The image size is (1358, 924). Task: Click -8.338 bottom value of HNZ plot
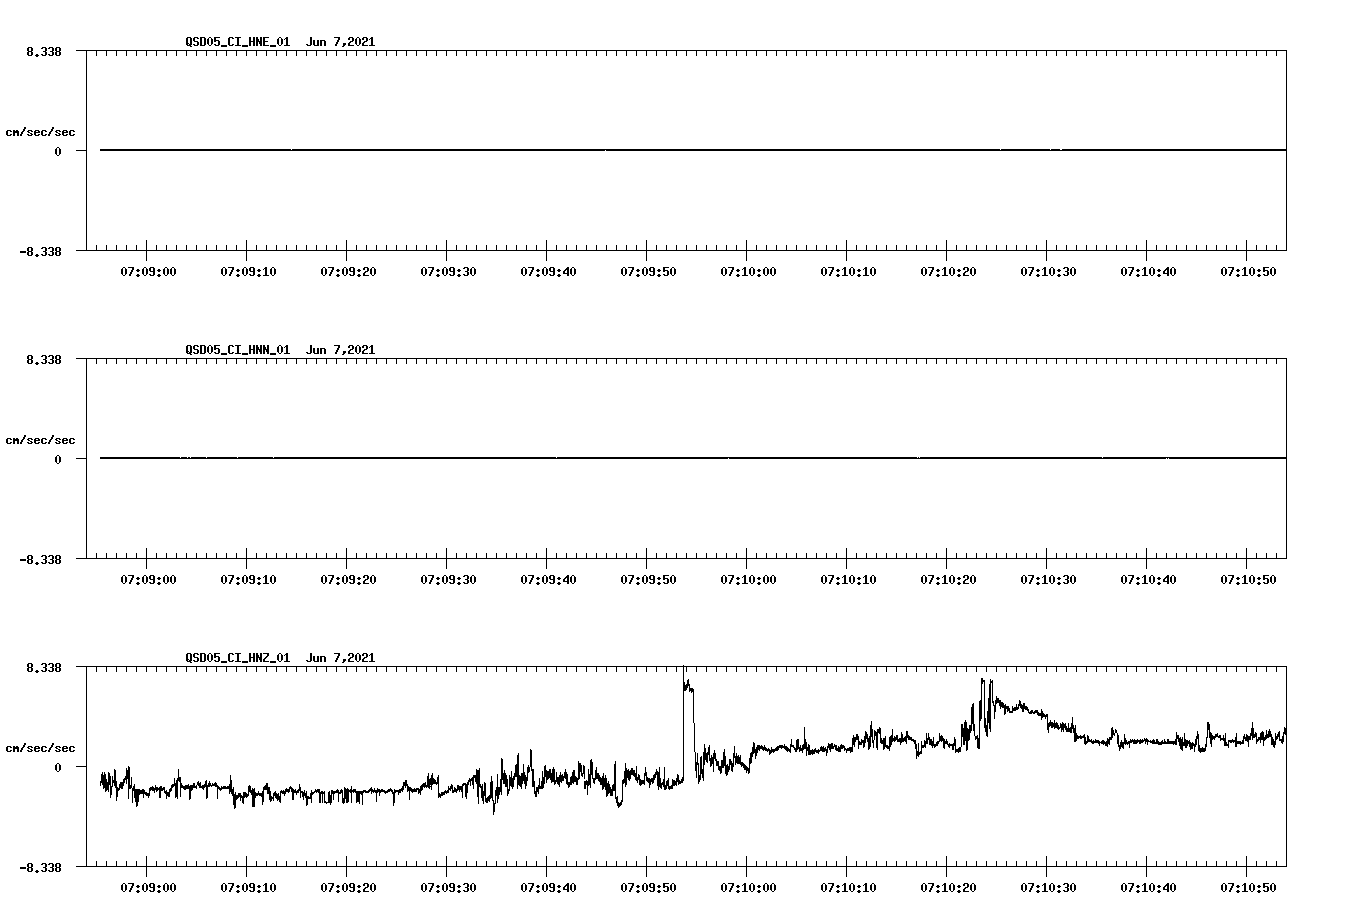click(40, 867)
